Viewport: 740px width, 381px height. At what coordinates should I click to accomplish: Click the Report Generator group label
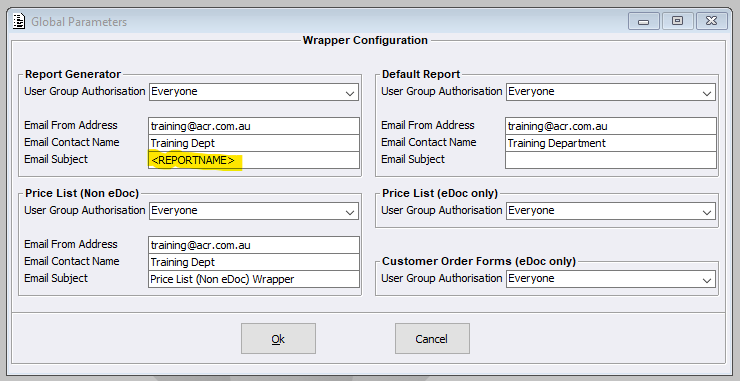tap(73, 74)
